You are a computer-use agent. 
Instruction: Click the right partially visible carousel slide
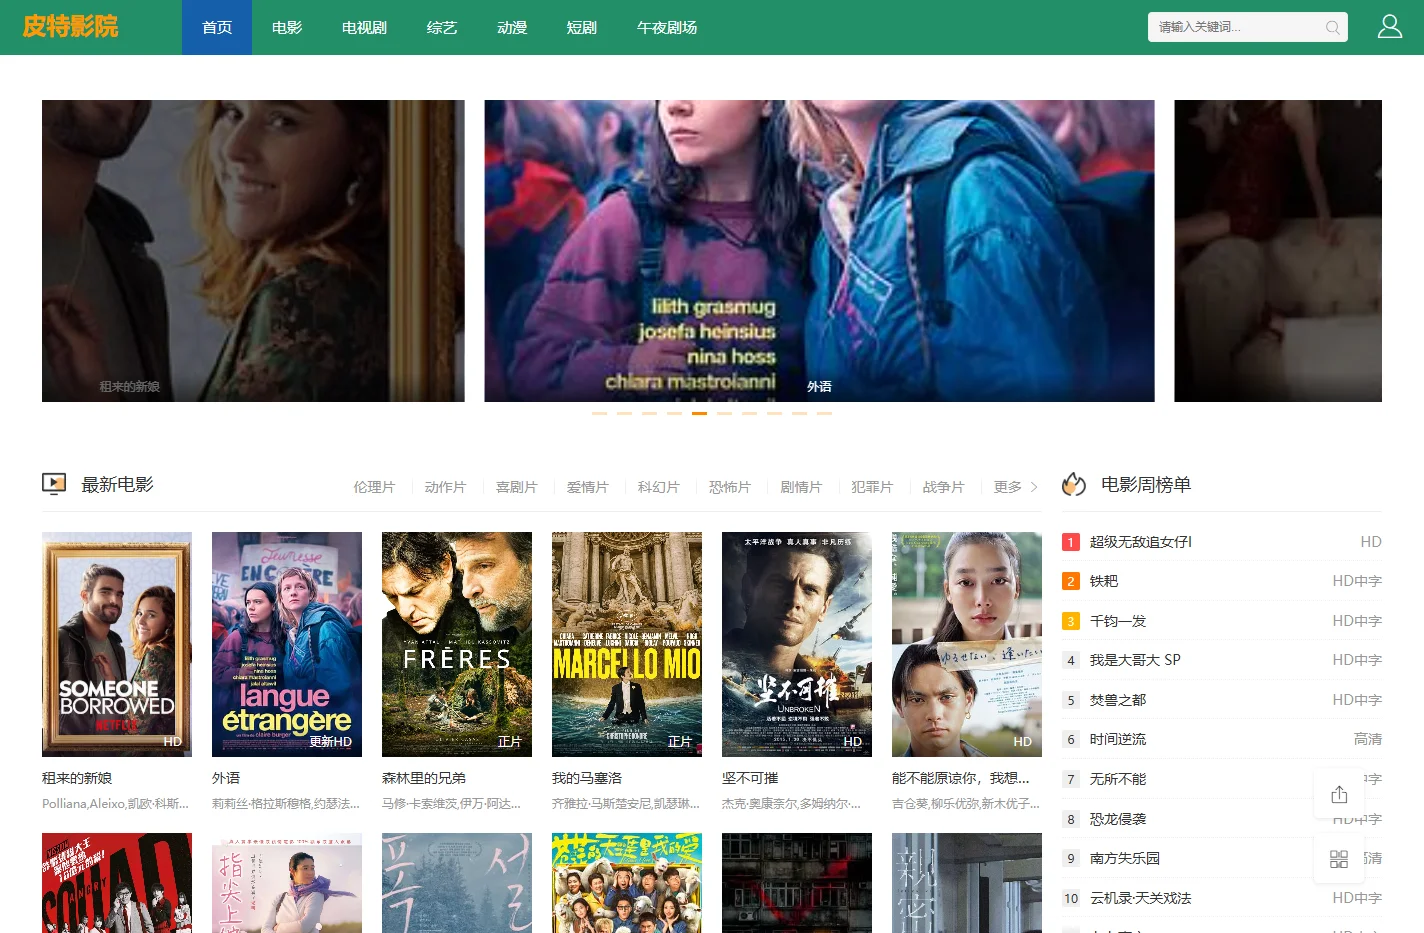click(1278, 251)
